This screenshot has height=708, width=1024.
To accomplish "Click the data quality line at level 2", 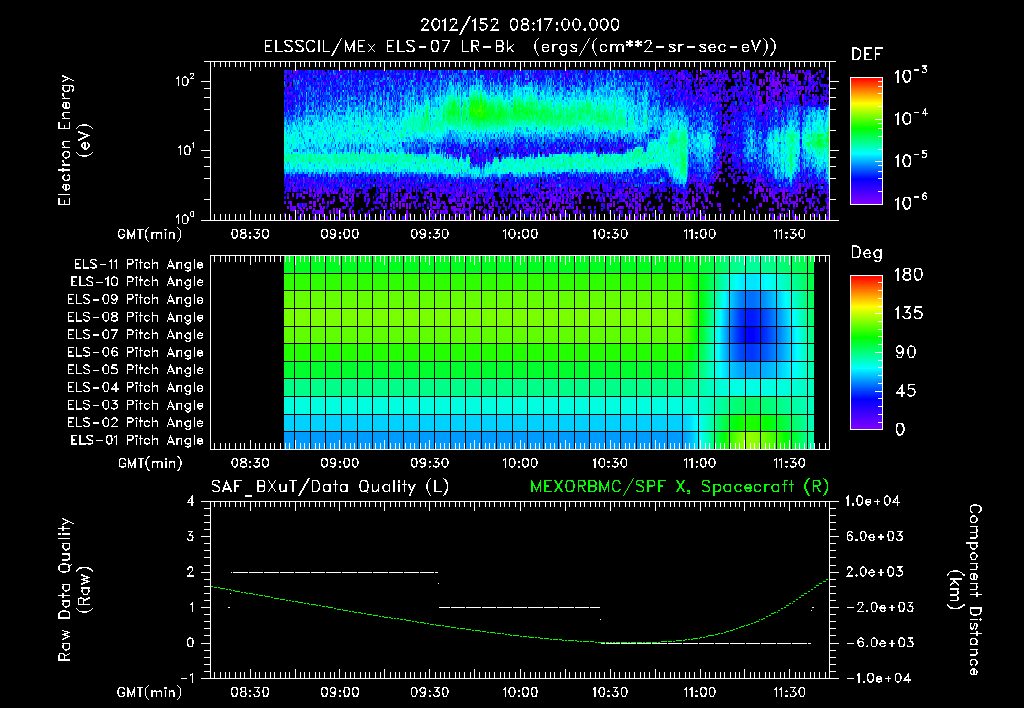I will (x=334, y=572).
